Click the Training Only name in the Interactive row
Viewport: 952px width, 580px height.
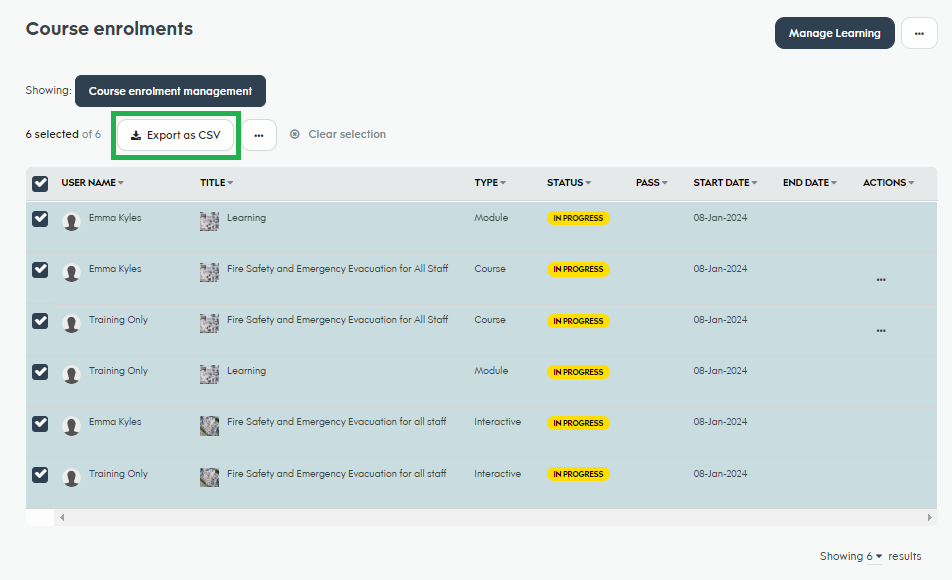pyautogui.click(x=118, y=474)
